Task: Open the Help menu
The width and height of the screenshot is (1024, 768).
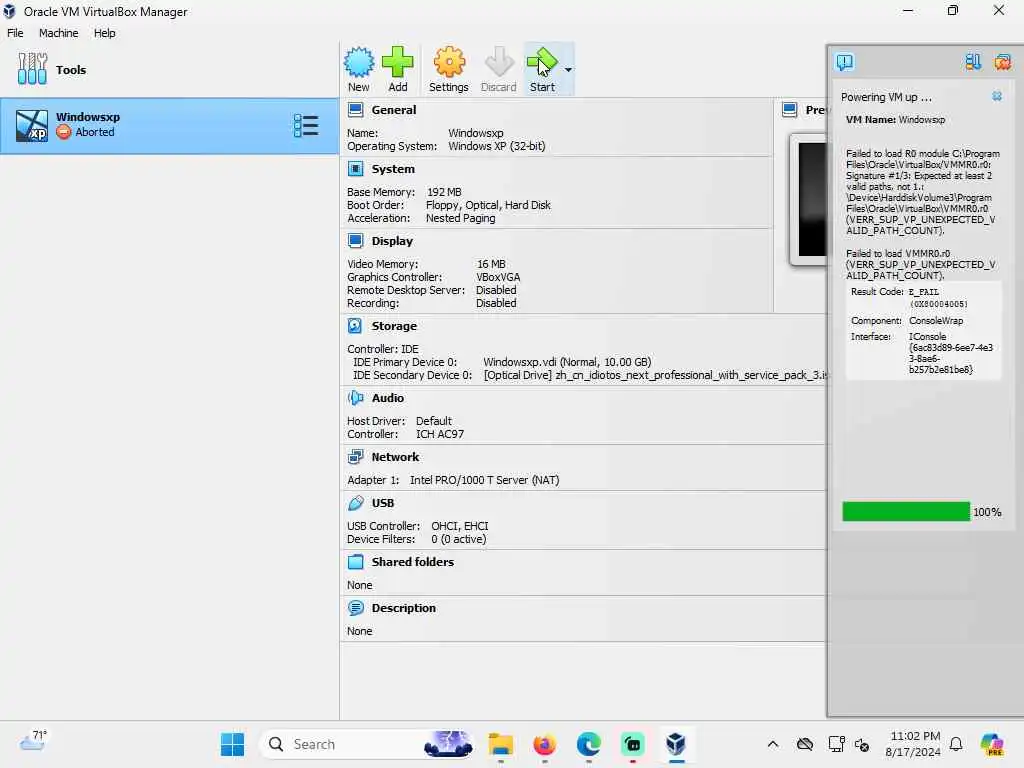Action: (x=104, y=33)
